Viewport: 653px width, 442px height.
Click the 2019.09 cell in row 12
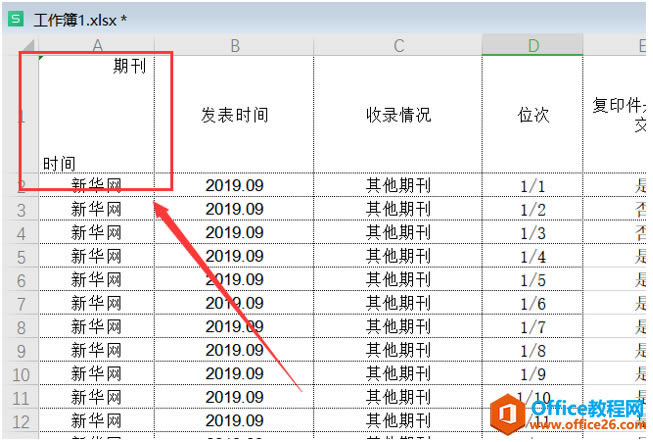tap(234, 421)
